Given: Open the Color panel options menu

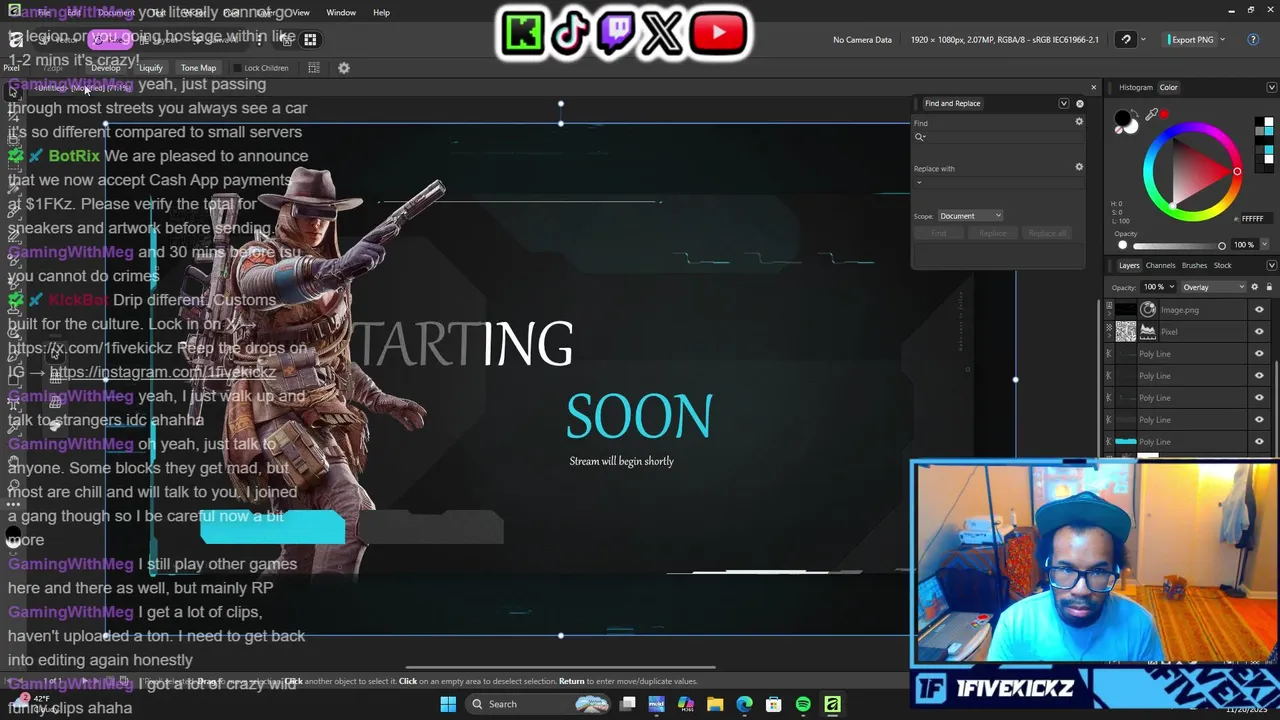Looking at the screenshot, I should click(1271, 87).
